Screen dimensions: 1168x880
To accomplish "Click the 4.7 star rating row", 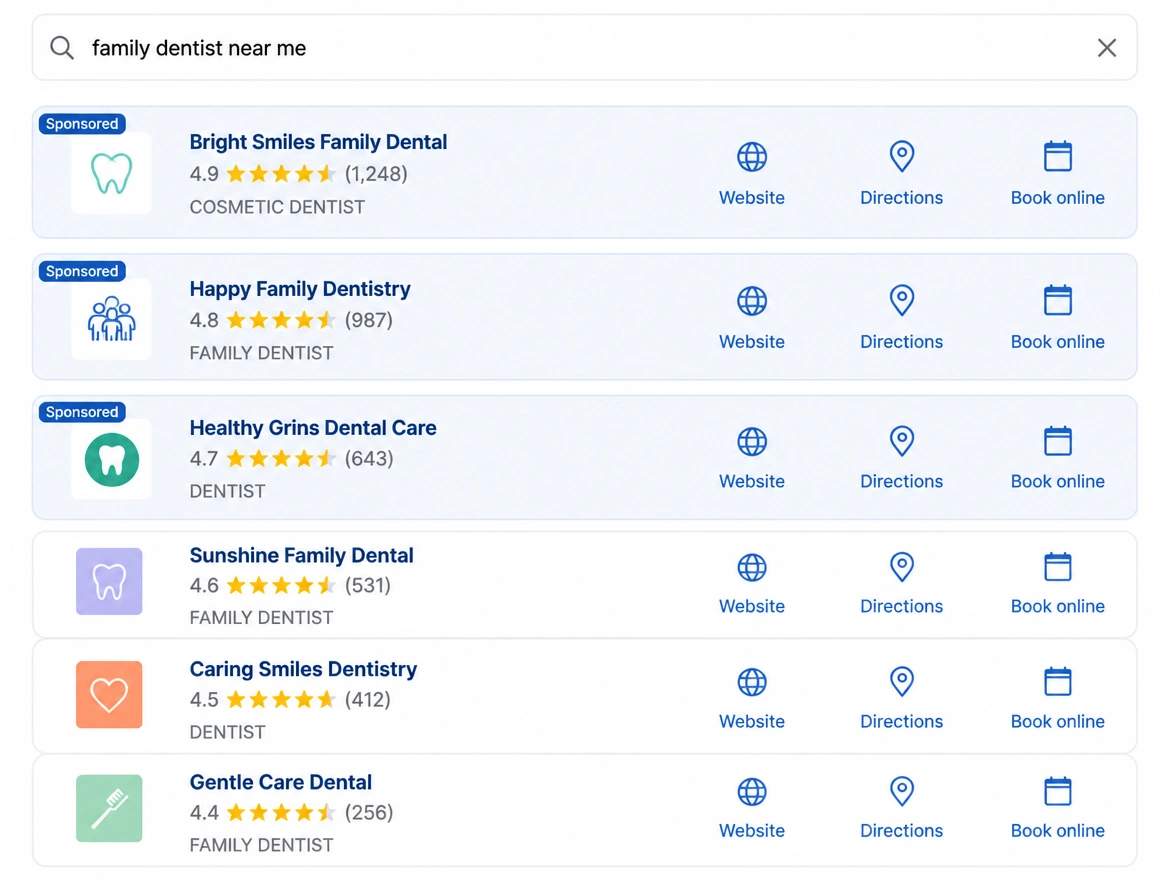I will [x=291, y=458].
